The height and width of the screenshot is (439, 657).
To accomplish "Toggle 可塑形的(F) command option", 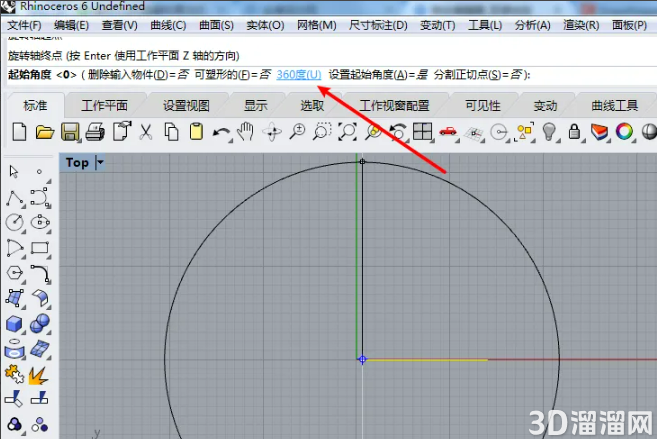I will [x=233, y=75].
